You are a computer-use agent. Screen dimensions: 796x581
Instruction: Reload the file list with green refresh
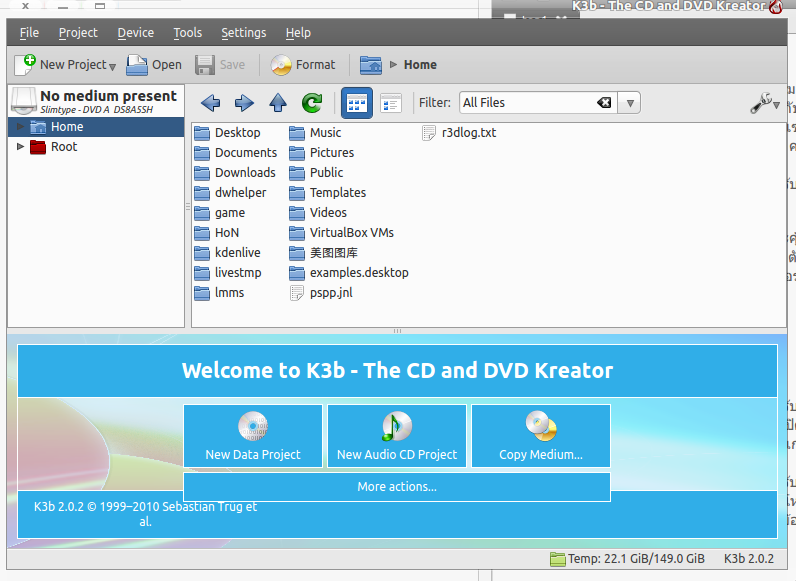point(312,103)
